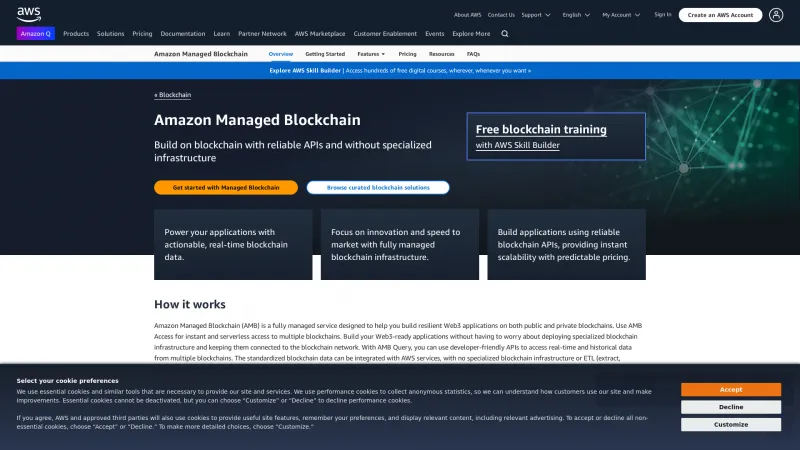Go to About AWS

click(467, 15)
